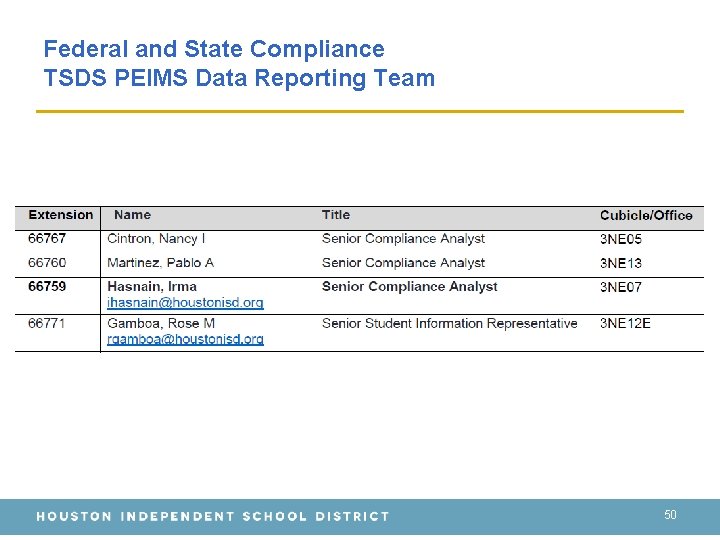The height and width of the screenshot is (540, 720).
Task: Select cubicle 3NE13 cell
Action: 621,263
